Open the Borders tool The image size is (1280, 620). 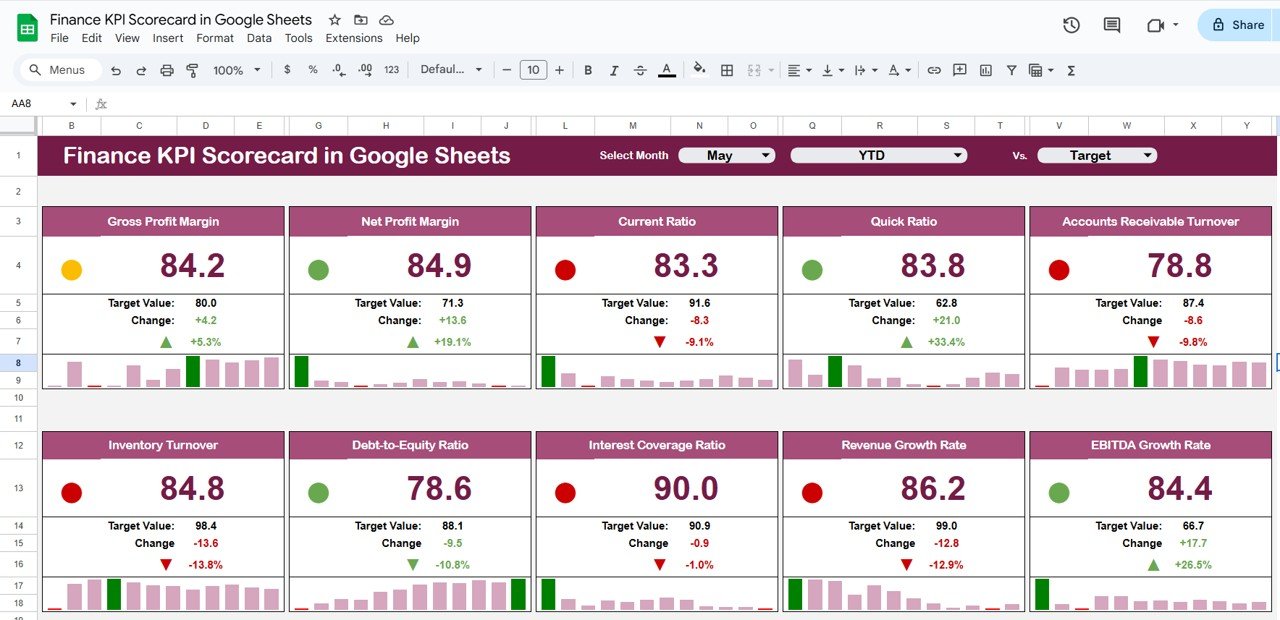tap(727, 70)
